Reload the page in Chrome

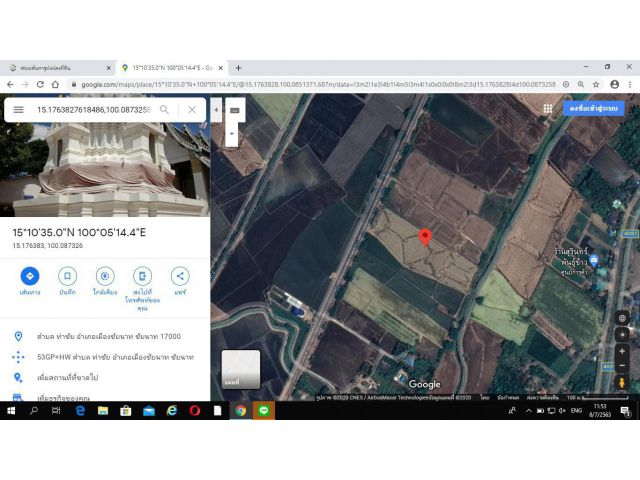click(40, 84)
